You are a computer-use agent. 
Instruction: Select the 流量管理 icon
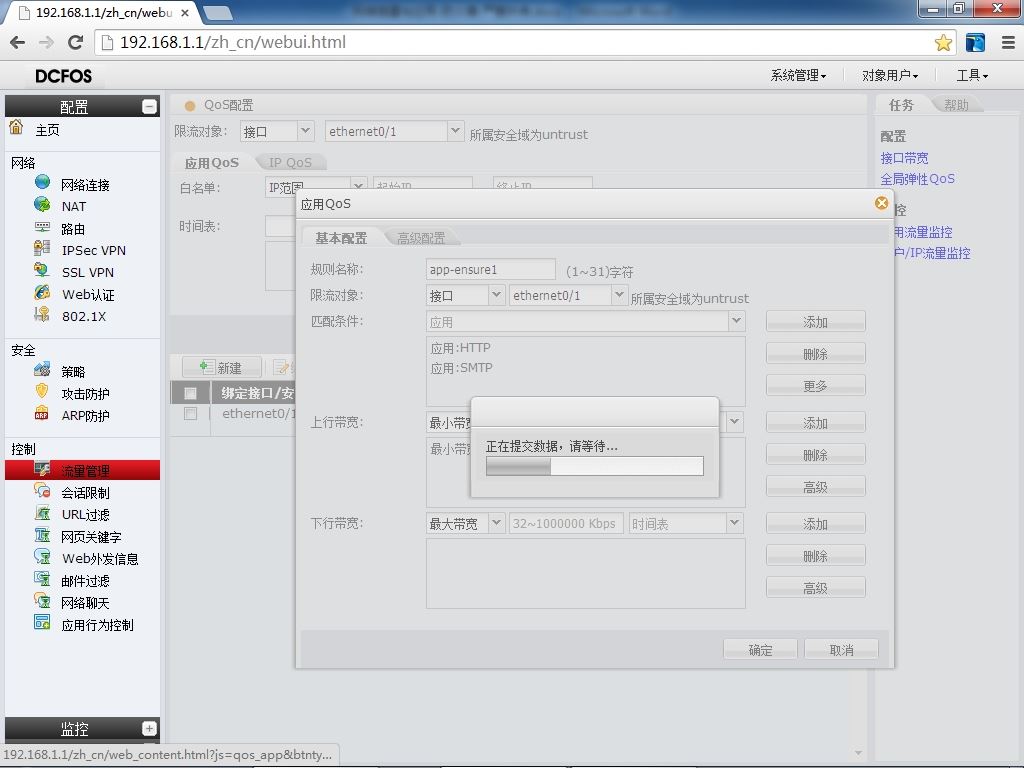click(42, 469)
